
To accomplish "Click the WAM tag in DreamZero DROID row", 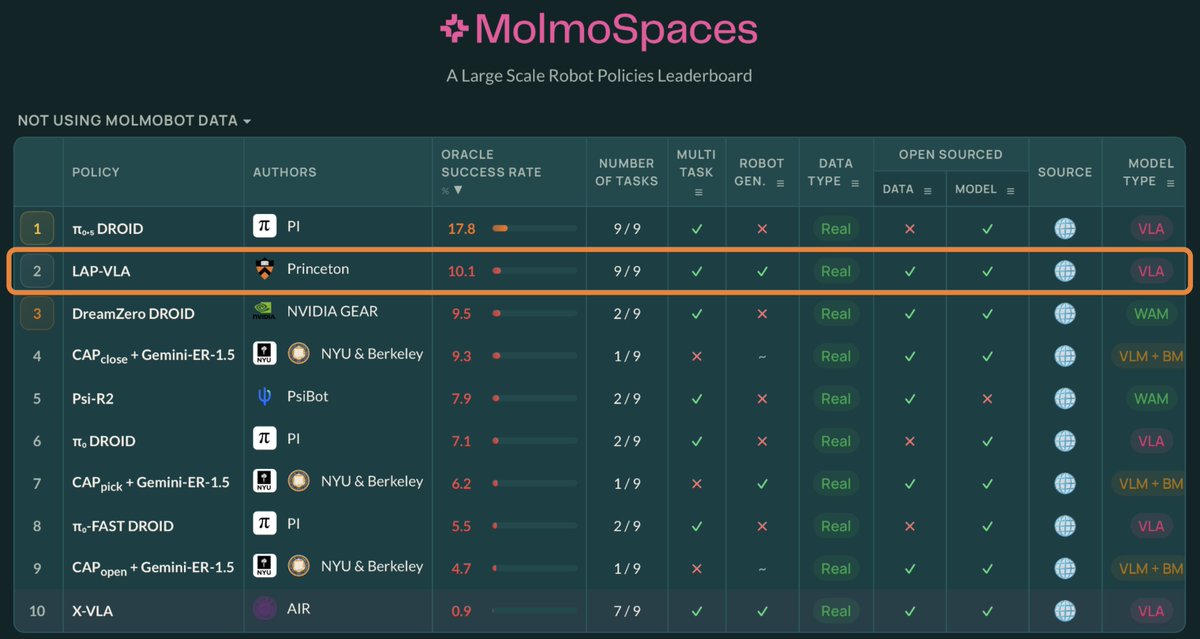I will (1151, 314).
